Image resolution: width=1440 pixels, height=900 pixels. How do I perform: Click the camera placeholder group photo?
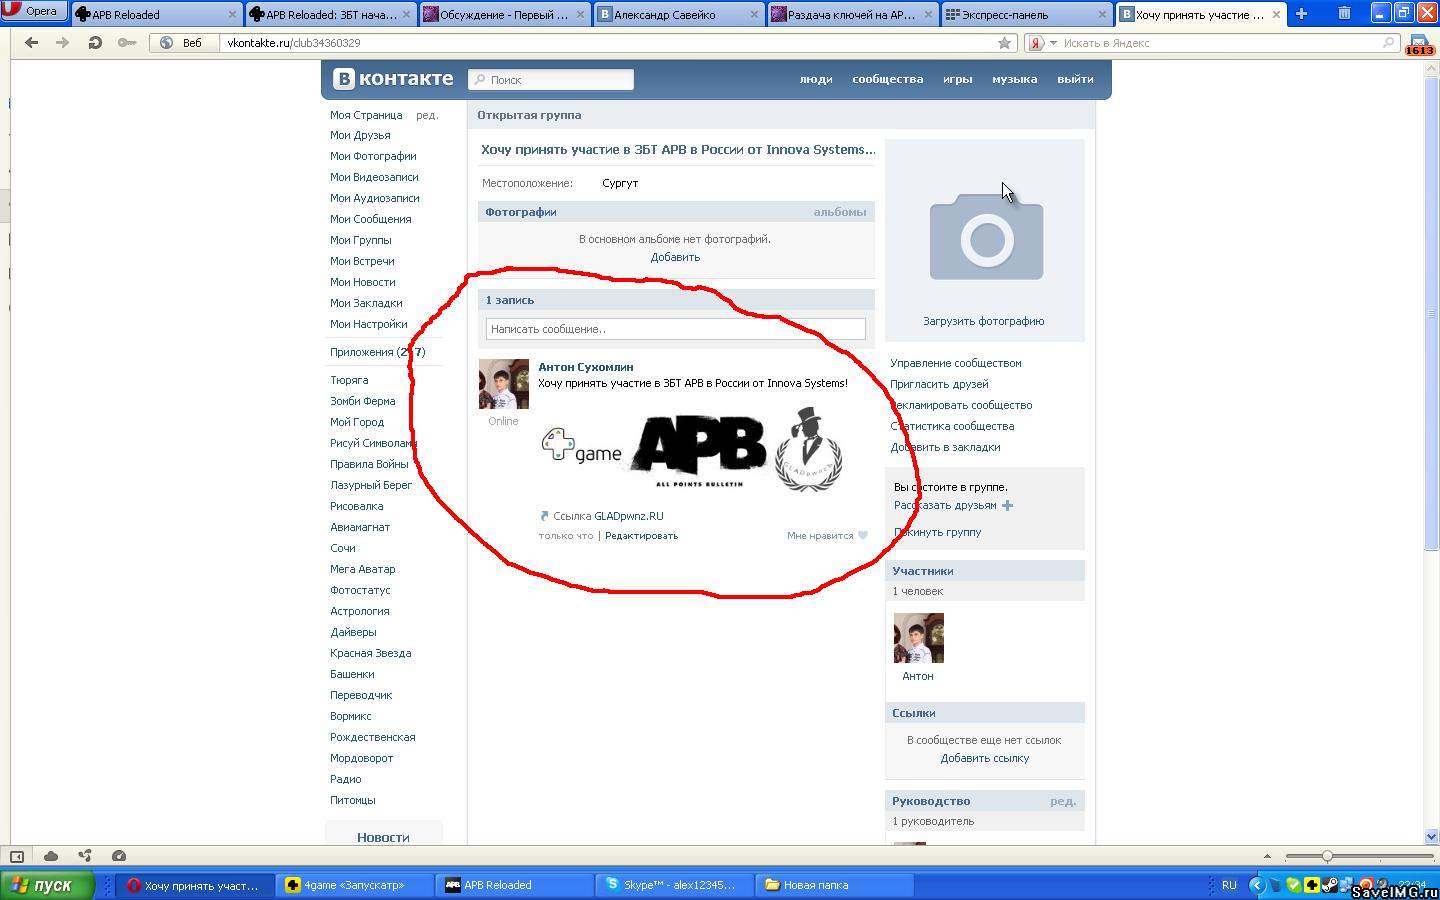pos(986,236)
